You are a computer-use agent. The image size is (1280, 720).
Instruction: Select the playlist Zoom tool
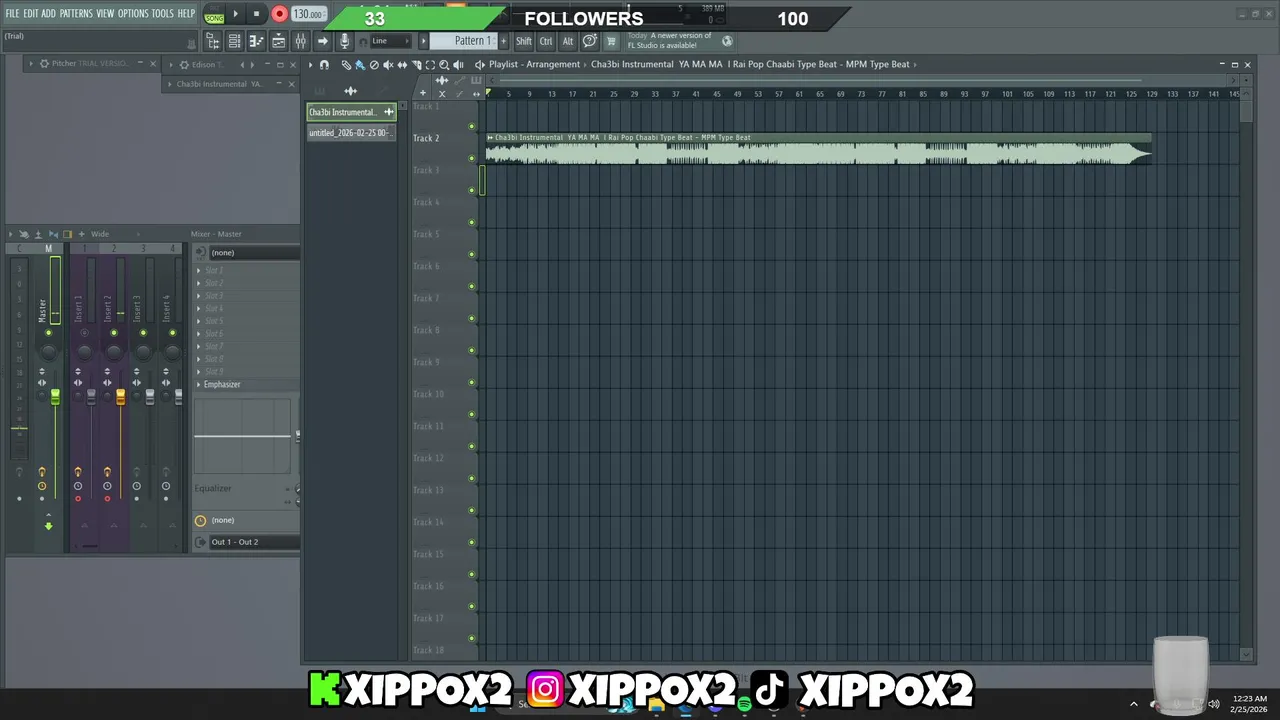tap(444, 65)
